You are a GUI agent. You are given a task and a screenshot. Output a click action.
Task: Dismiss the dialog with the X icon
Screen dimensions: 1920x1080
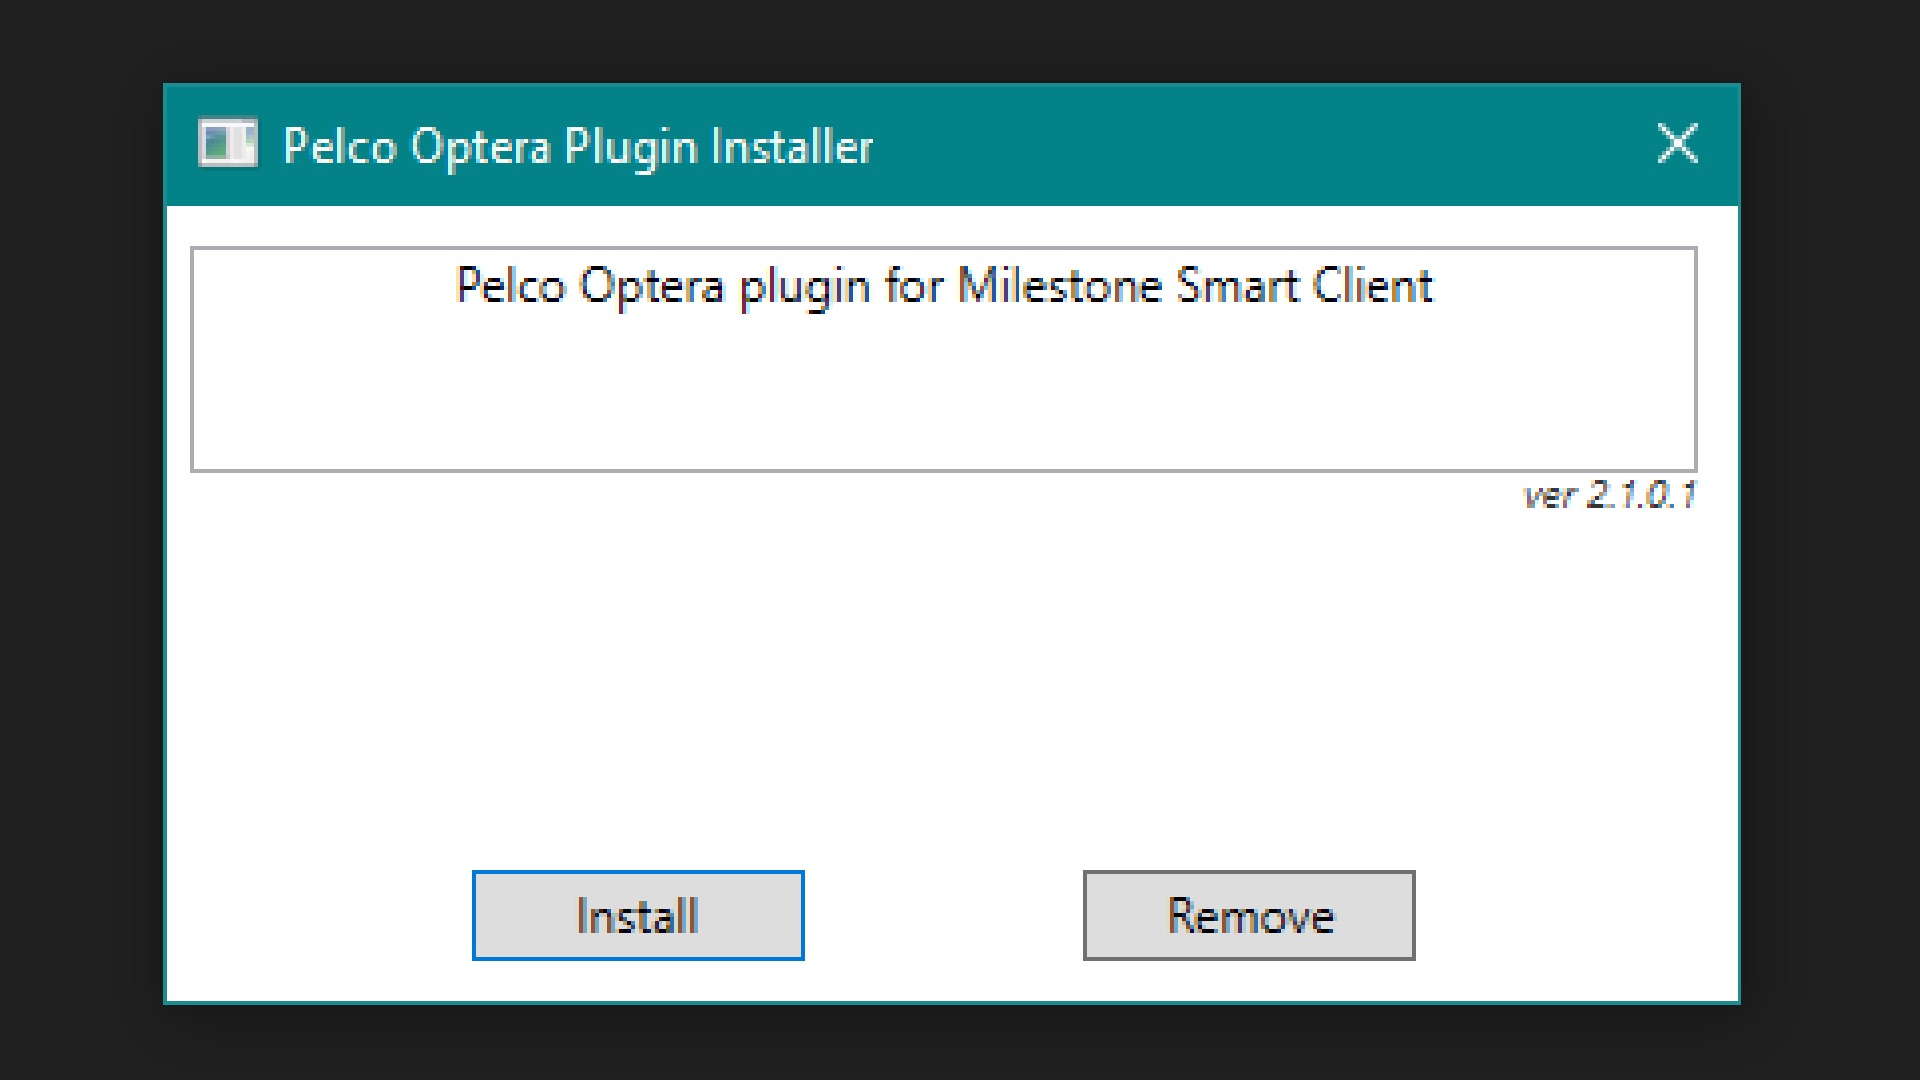click(1677, 144)
